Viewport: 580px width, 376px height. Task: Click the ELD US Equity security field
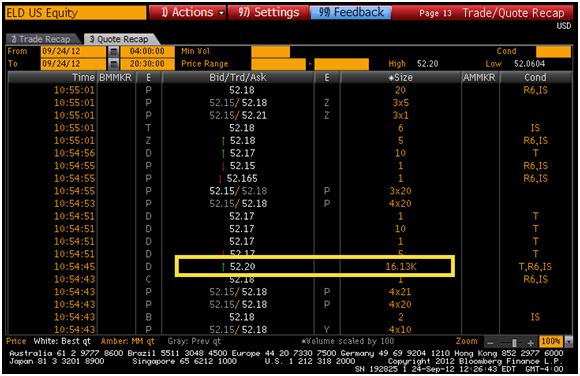(76, 13)
